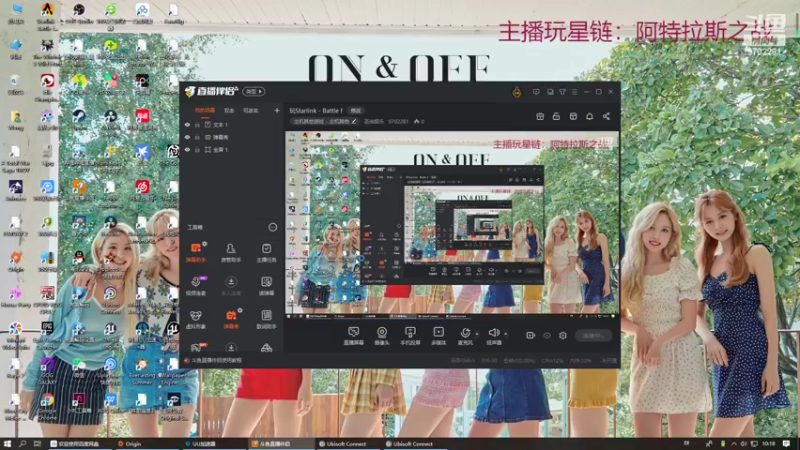Viewport: 800px width, 450px height.
Task: Open the action center notification icon
Action: coord(787,443)
